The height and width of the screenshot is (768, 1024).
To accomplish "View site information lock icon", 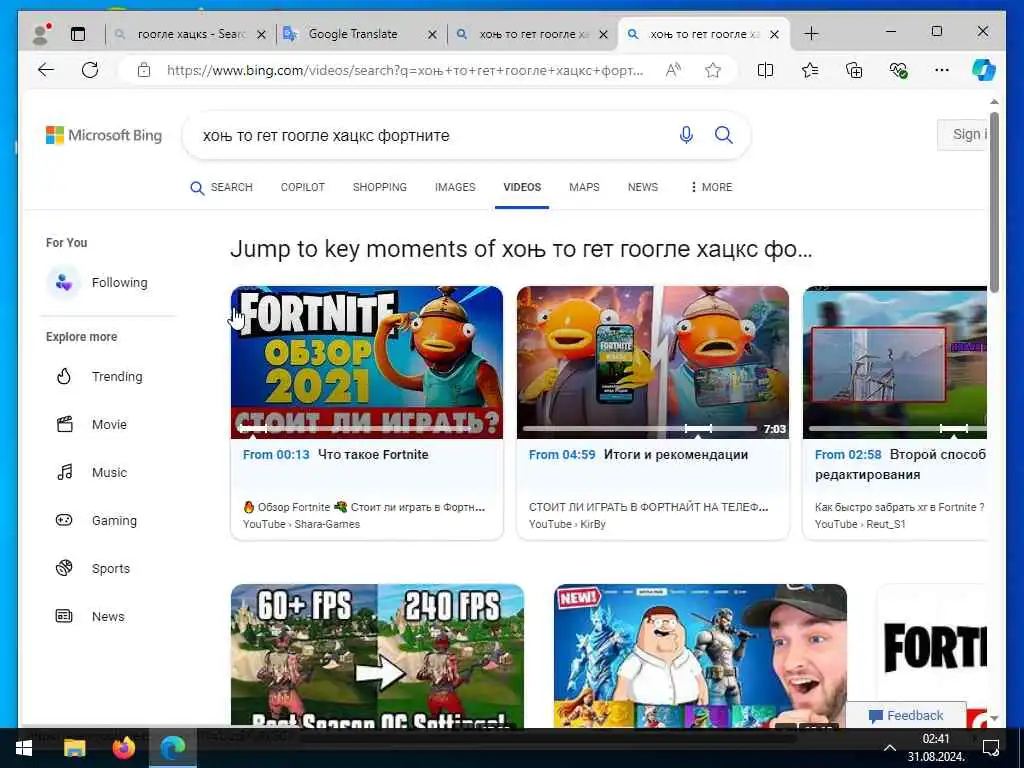I will pos(144,70).
